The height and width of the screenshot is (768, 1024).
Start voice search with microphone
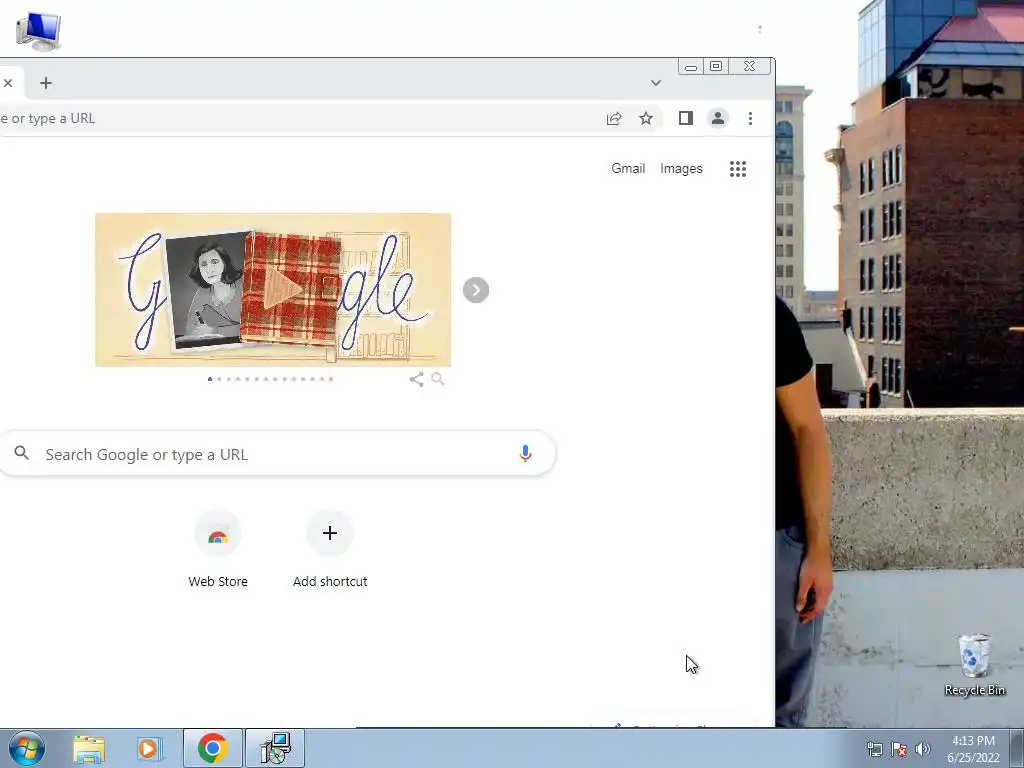click(x=525, y=454)
